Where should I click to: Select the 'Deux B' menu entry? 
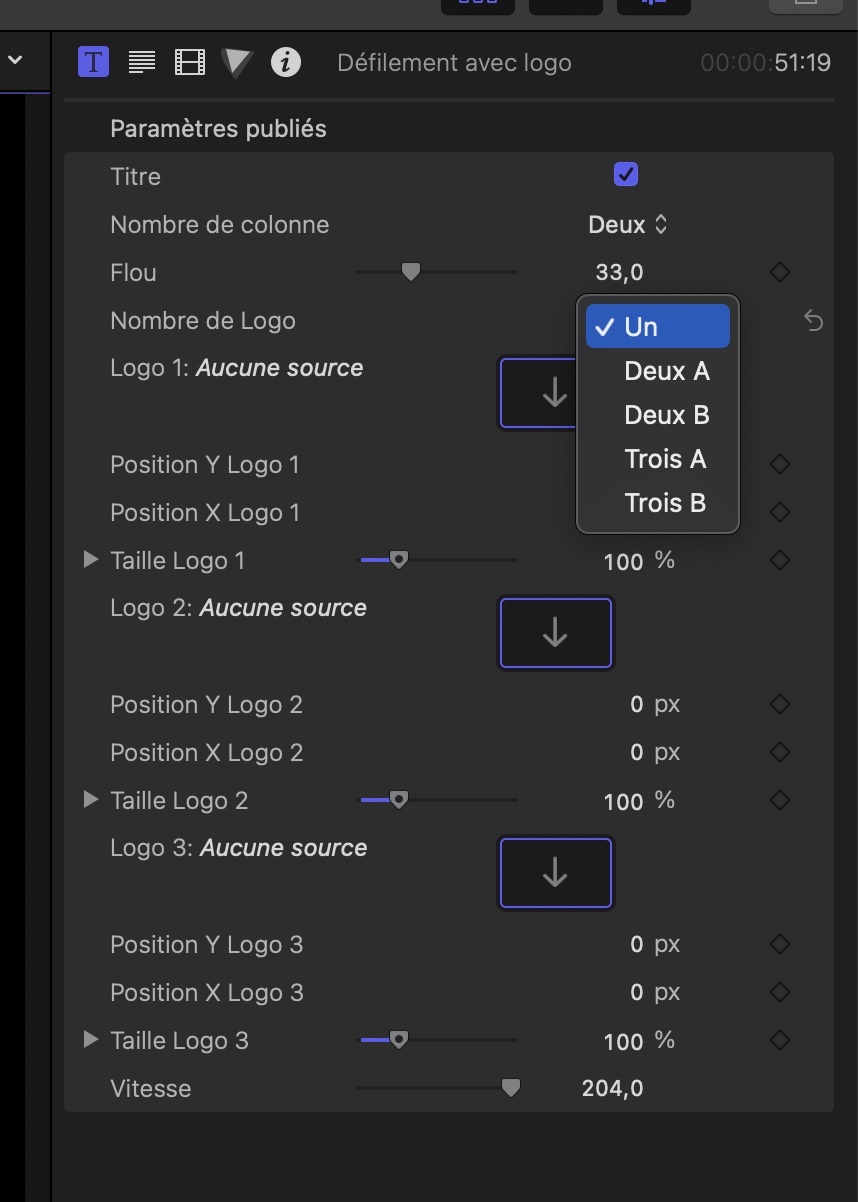[x=666, y=415]
